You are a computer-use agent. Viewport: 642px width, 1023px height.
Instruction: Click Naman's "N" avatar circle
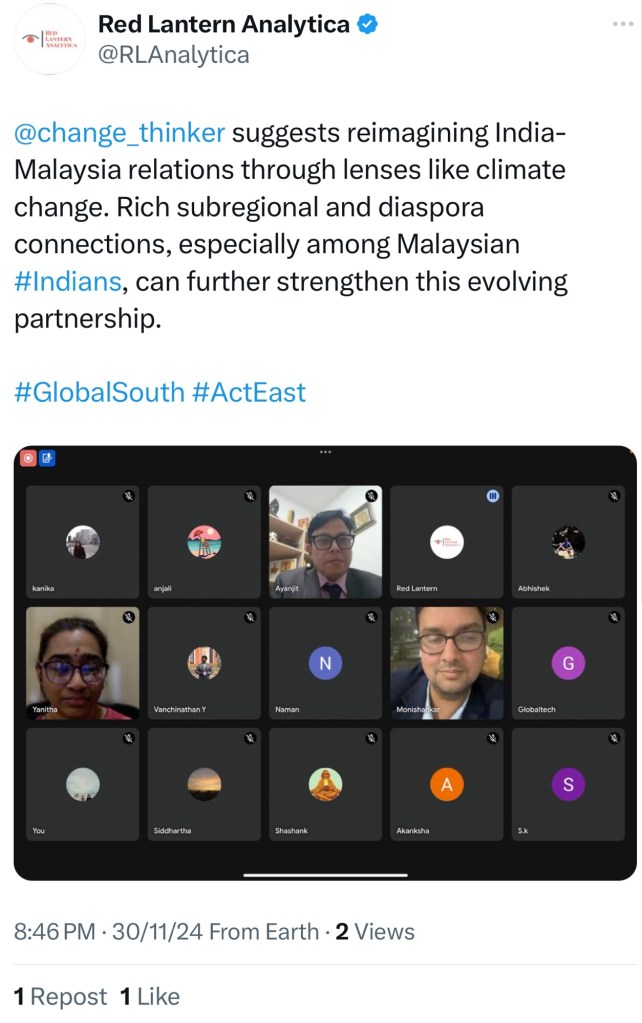325,663
